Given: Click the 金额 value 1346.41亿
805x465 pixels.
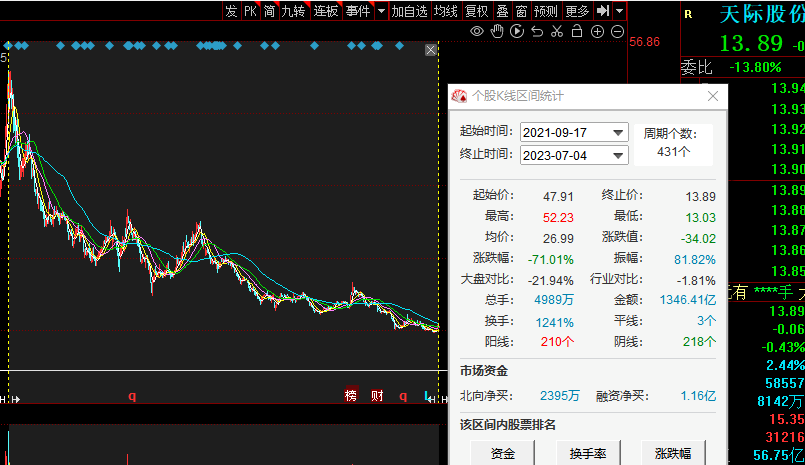Looking at the screenshot, I should (x=687, y=300).
